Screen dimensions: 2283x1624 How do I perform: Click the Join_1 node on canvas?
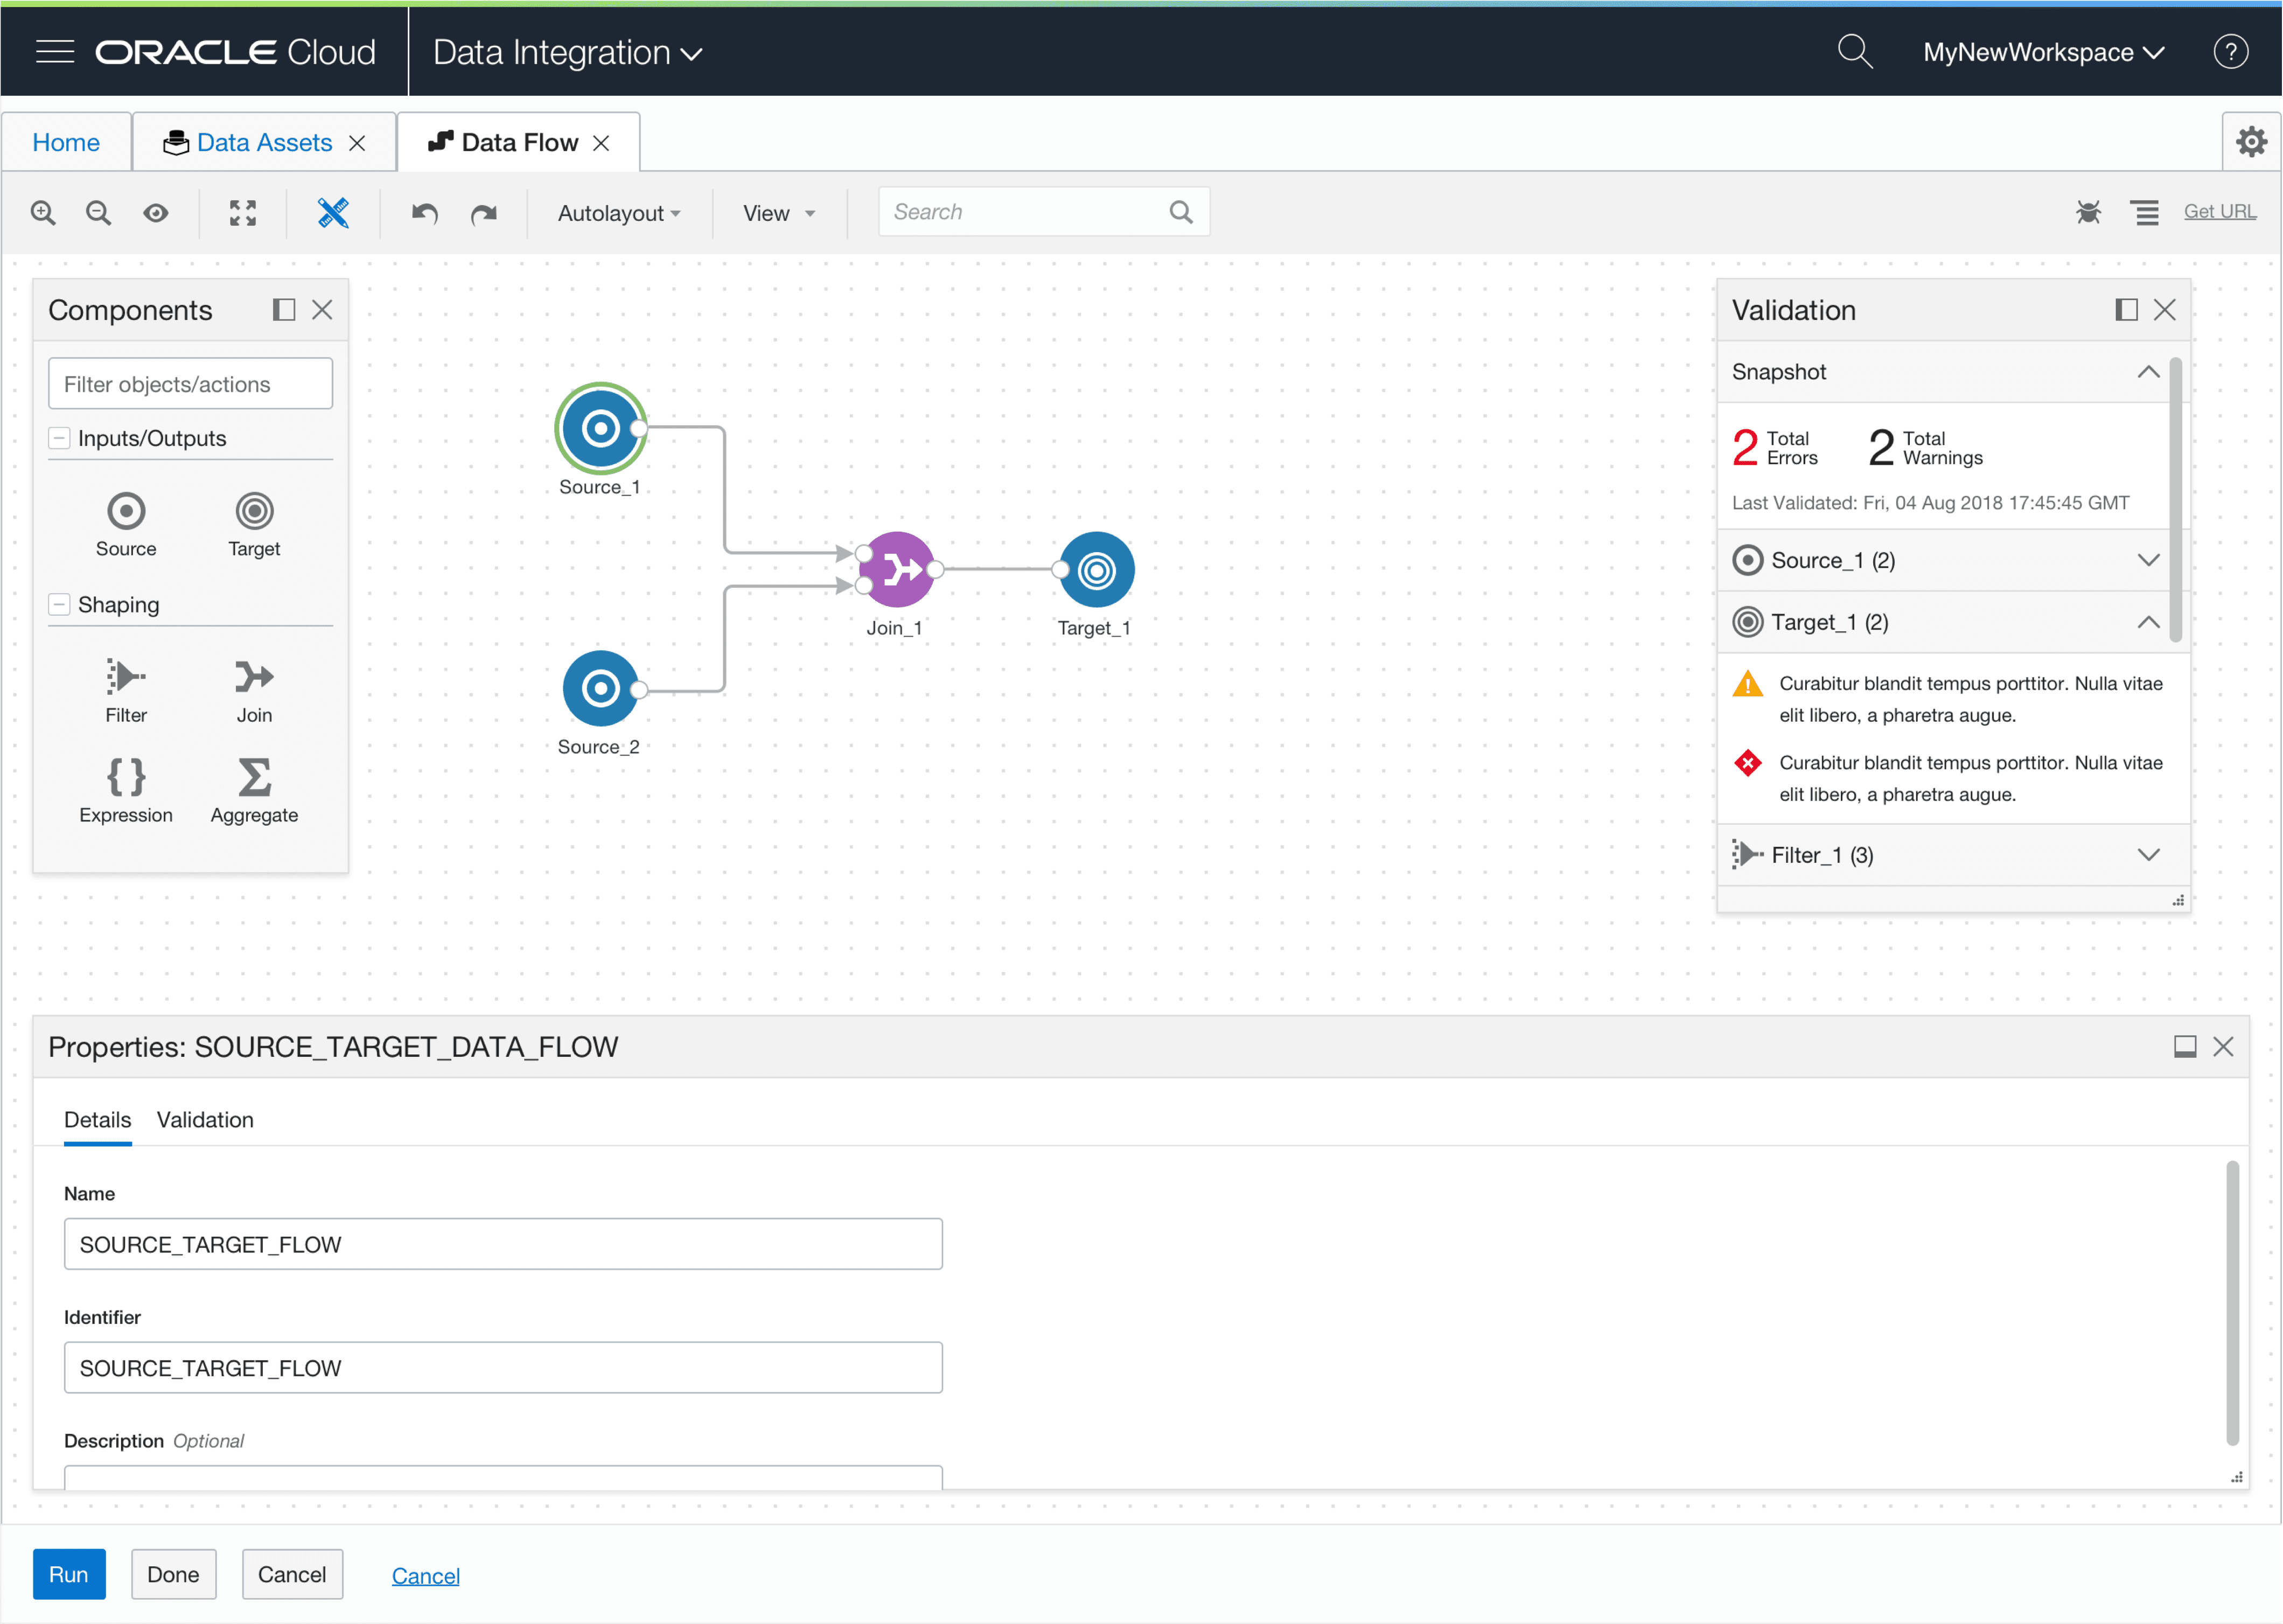click(x=898, y=569)
